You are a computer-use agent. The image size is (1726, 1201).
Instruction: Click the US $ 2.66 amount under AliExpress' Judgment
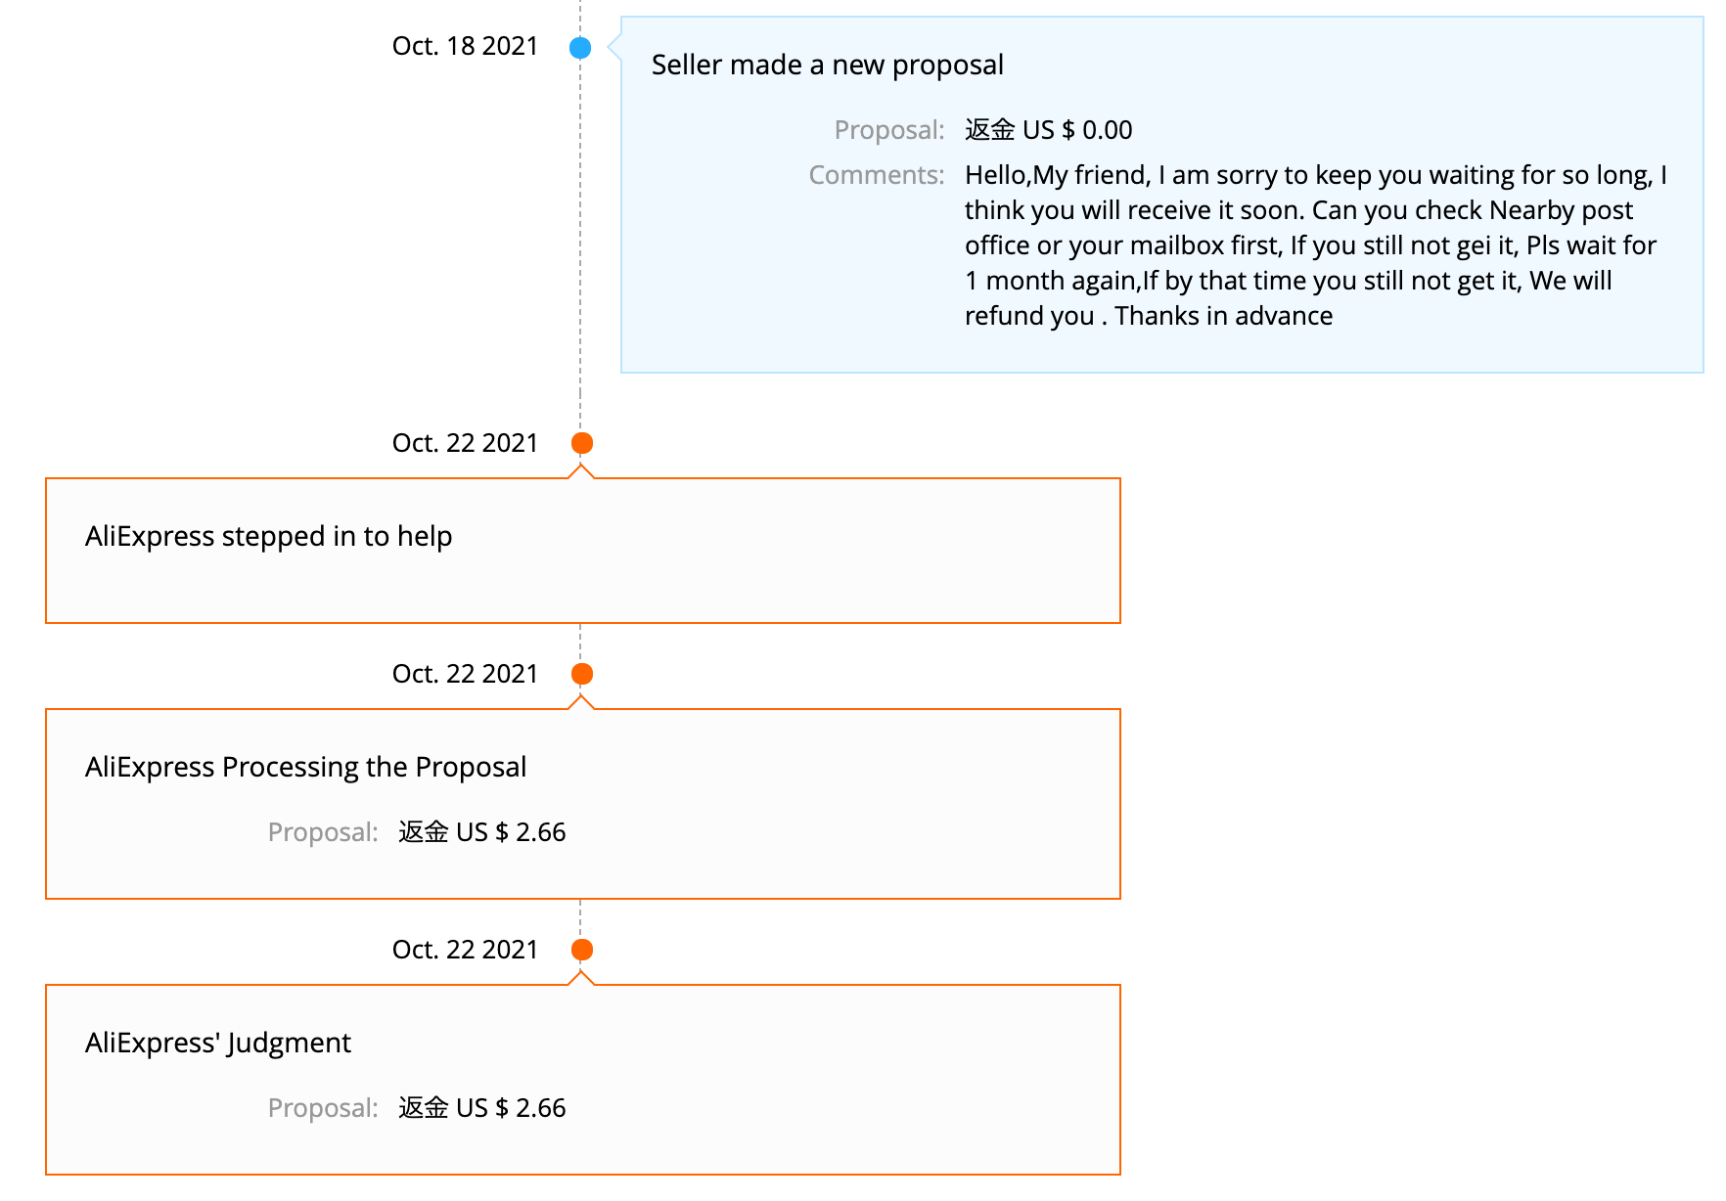[482, 1108]
